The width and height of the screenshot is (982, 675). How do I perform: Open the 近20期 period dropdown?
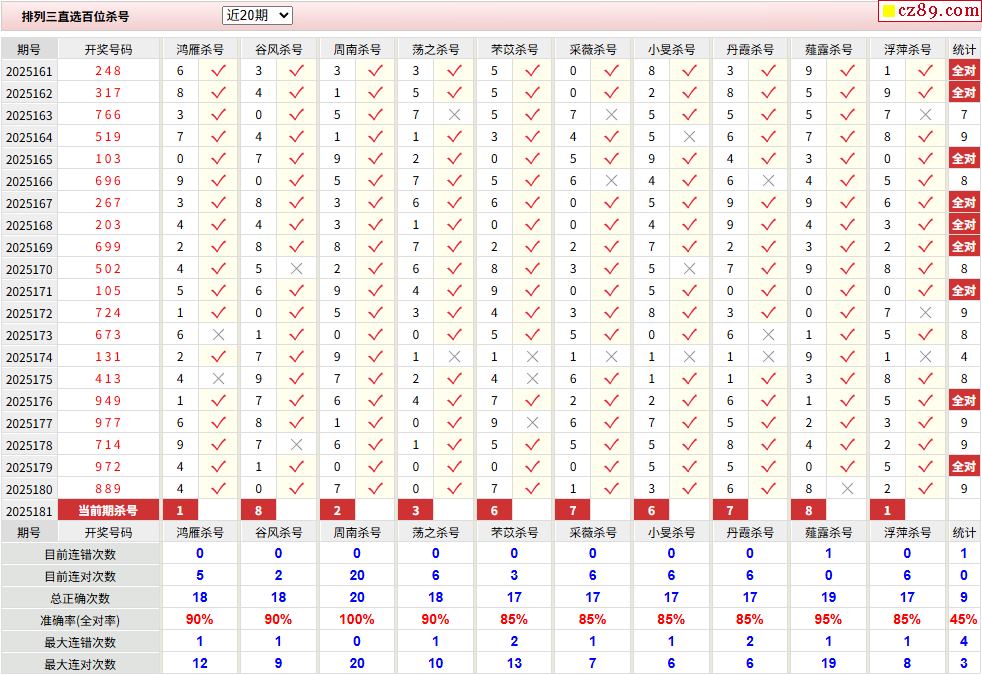coord(257,15)
